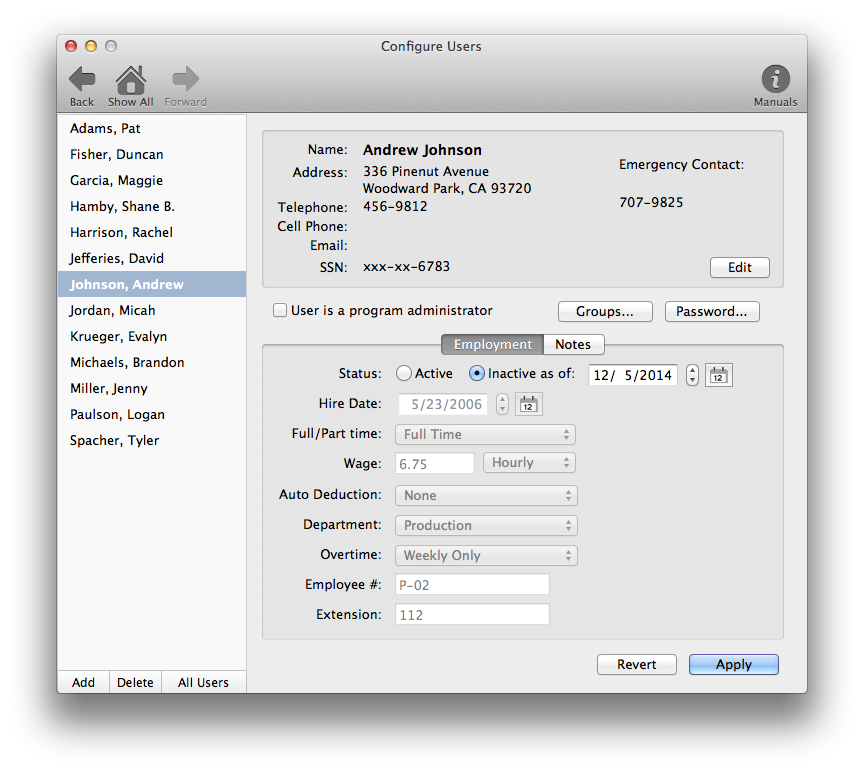Image resolution: width=864 pixels, height=772 pixels.
Task: Select user Johnson, Andrew
Action: (x=152, y=284)
